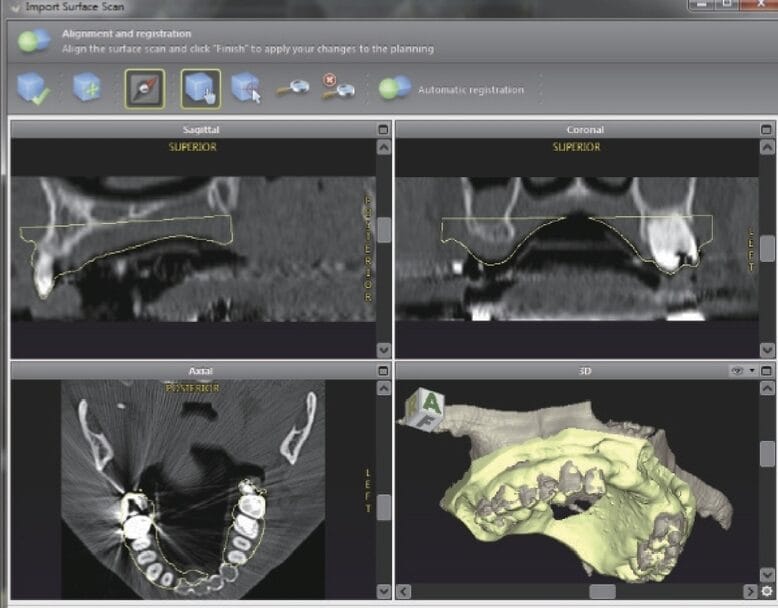Click the Coronal scrollbar up arrow
Image resolution: width=778 pixels, height=608 pixels.
click(767, 147)
